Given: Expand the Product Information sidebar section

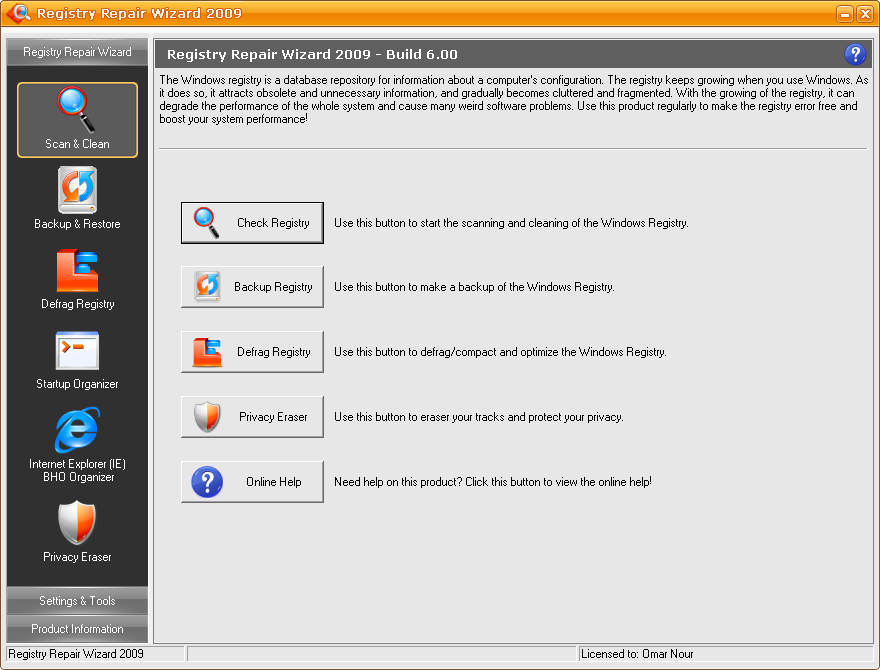Looking at the screenshot, I should [77, 628].
